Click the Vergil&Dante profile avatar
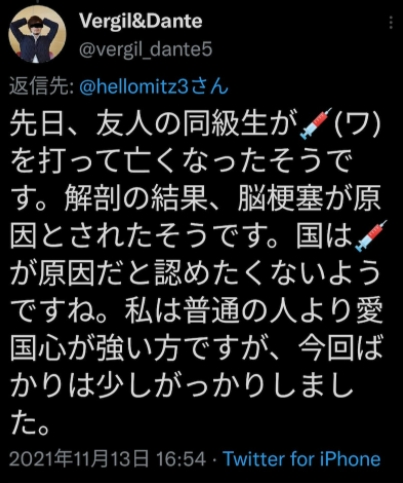Image resolution: width=403 pixels, height=483 pixels. (37, 34)
